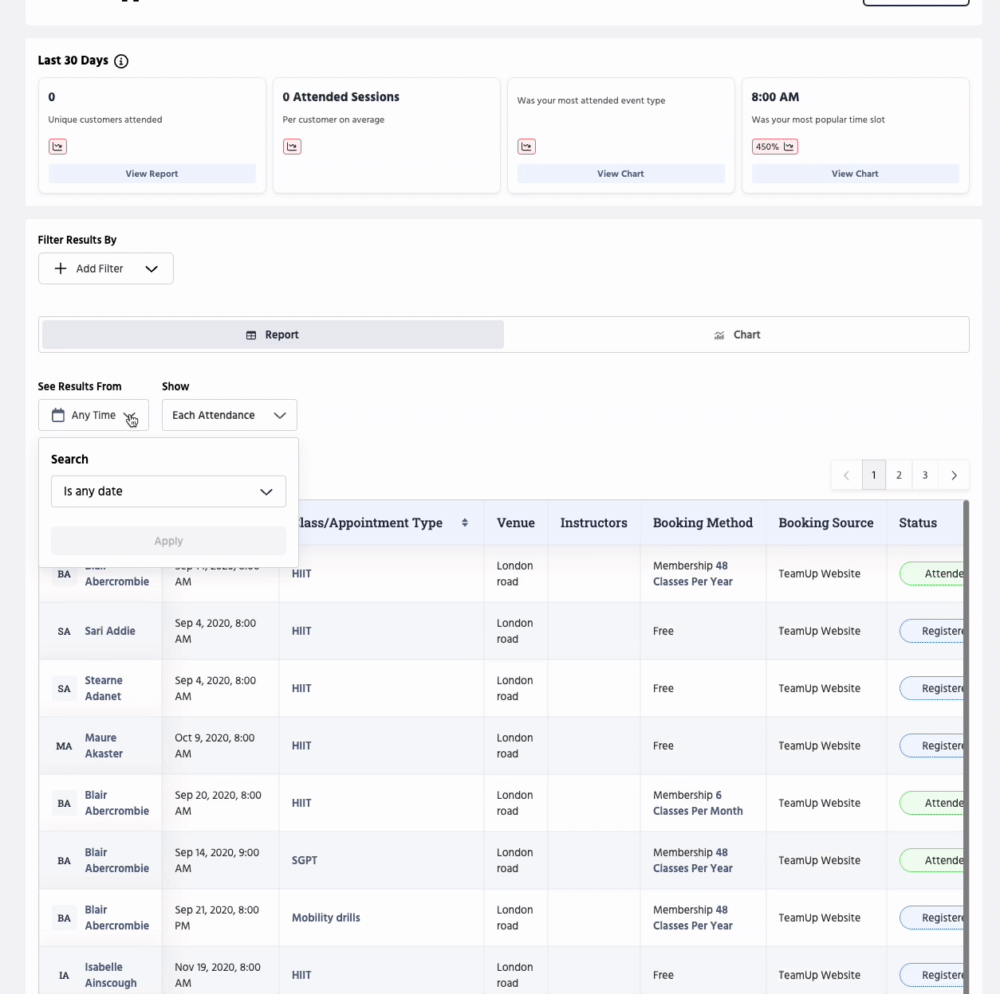Go to page 2 of results
Screen dimensions: 1000x994
(x=899, y=475)
